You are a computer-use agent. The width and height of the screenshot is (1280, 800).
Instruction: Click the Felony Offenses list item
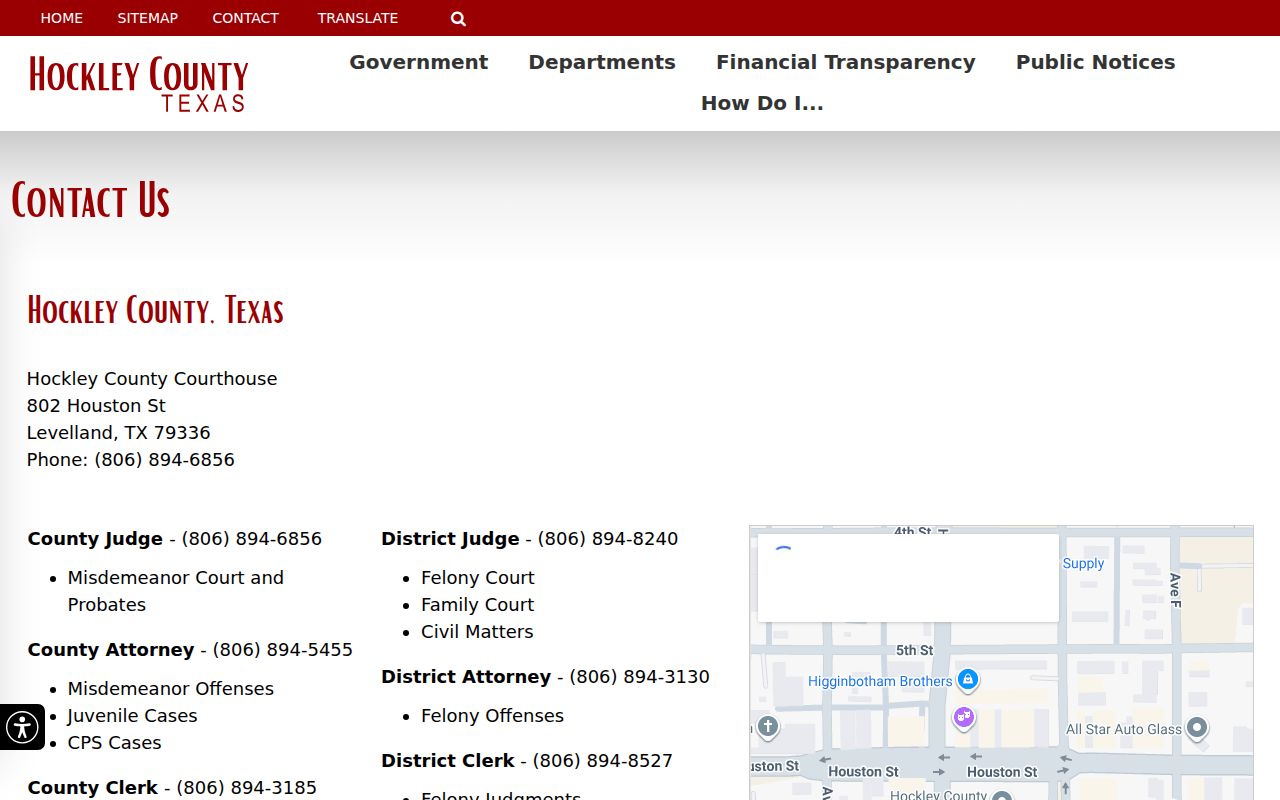tap(492, 716)
